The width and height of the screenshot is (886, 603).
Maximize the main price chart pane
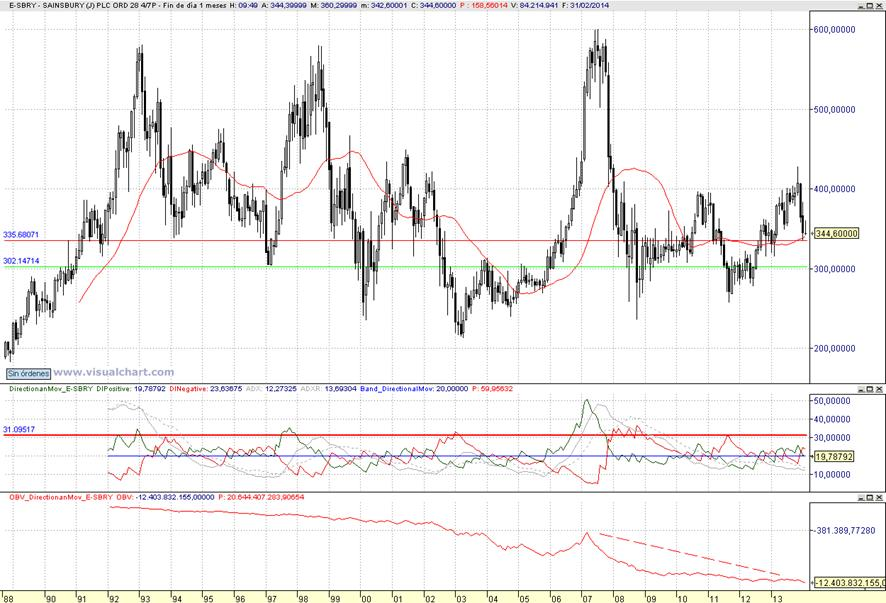pos(870,5)
